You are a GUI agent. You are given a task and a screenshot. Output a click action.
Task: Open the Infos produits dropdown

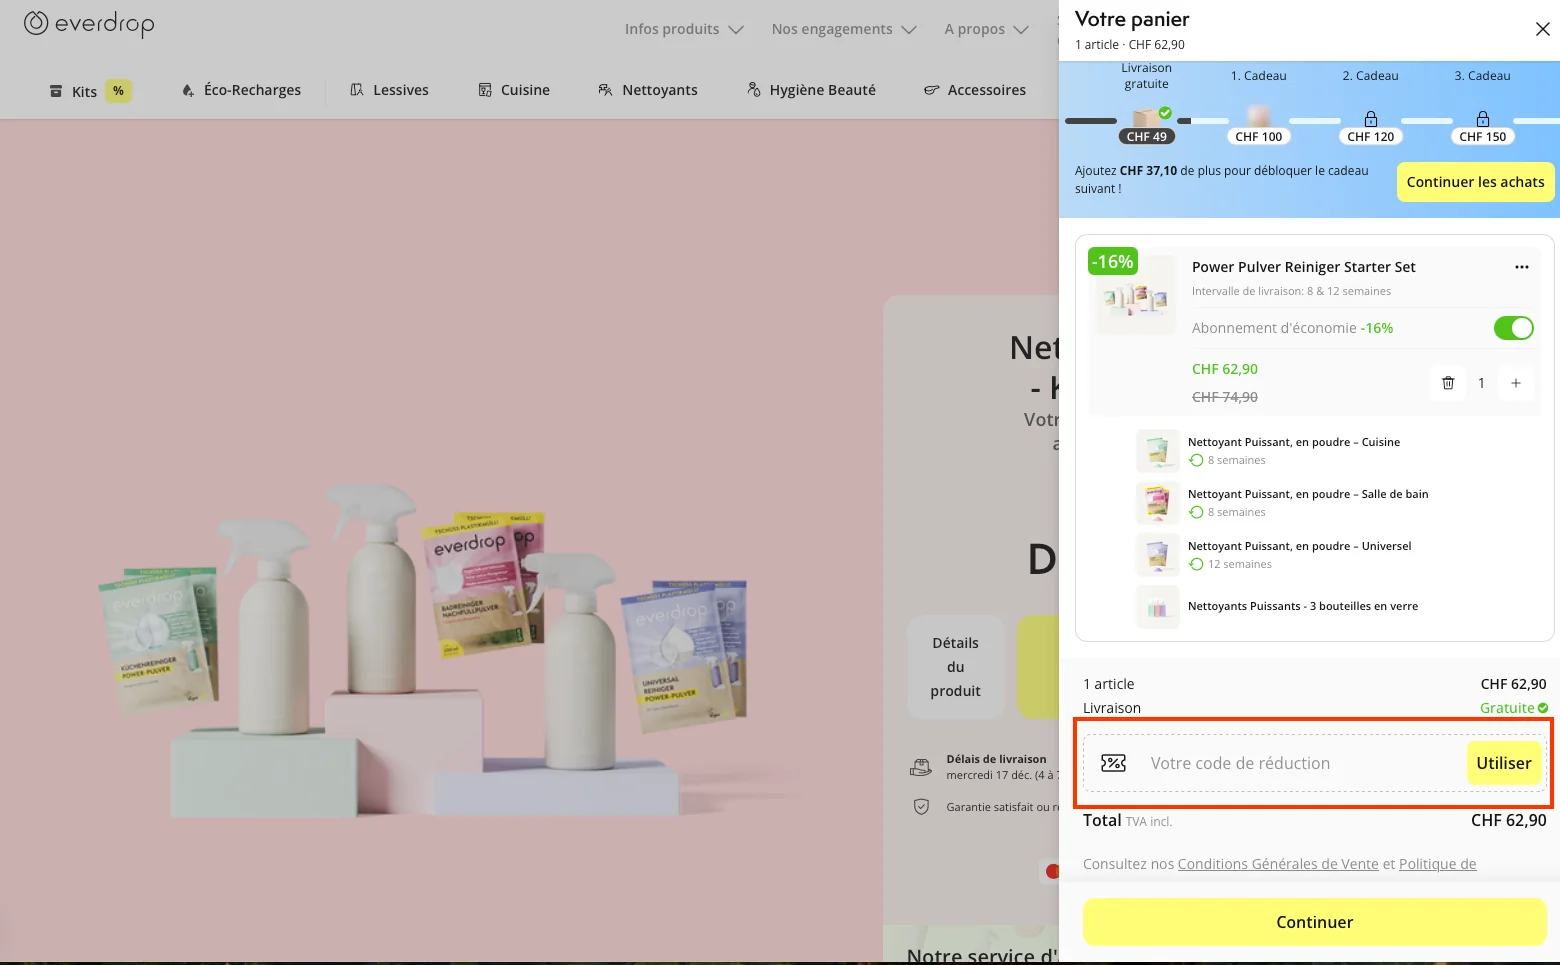[x=683, y=29]
